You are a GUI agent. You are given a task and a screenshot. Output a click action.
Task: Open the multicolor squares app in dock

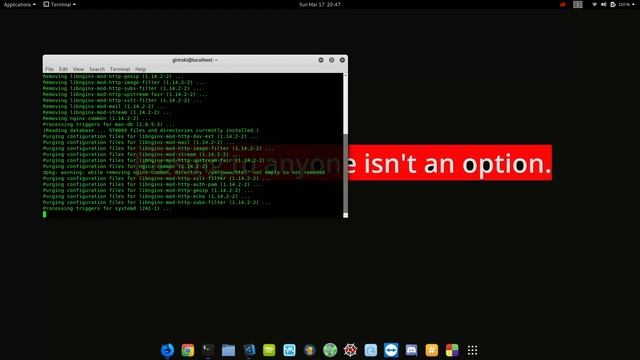click(x=452, y=350)
